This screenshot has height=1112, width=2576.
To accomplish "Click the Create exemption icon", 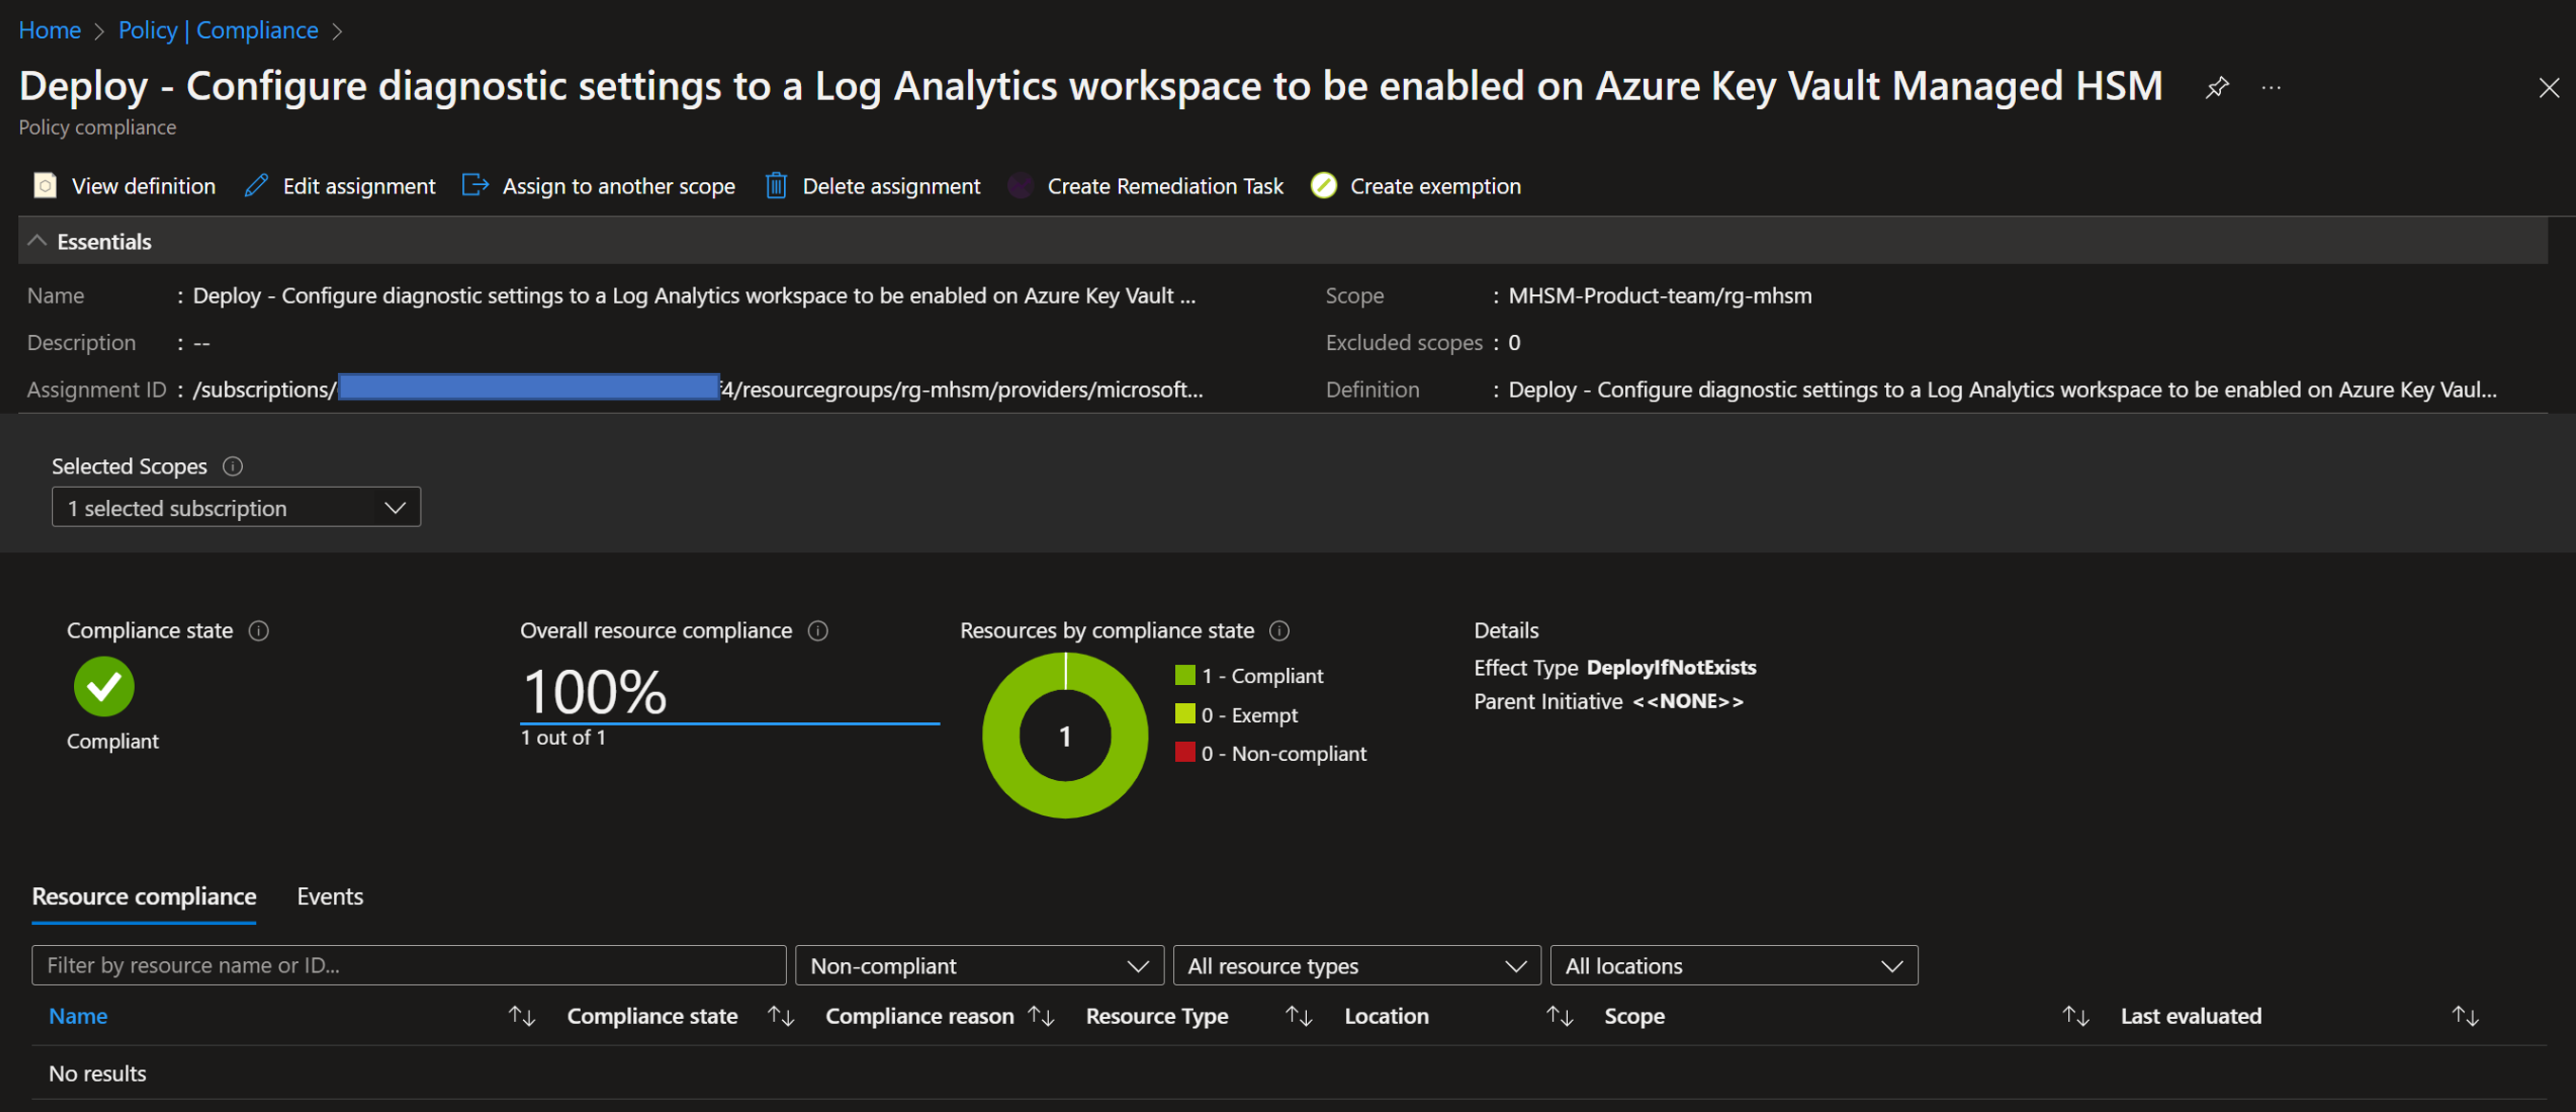I will (x=1323, y=186).
